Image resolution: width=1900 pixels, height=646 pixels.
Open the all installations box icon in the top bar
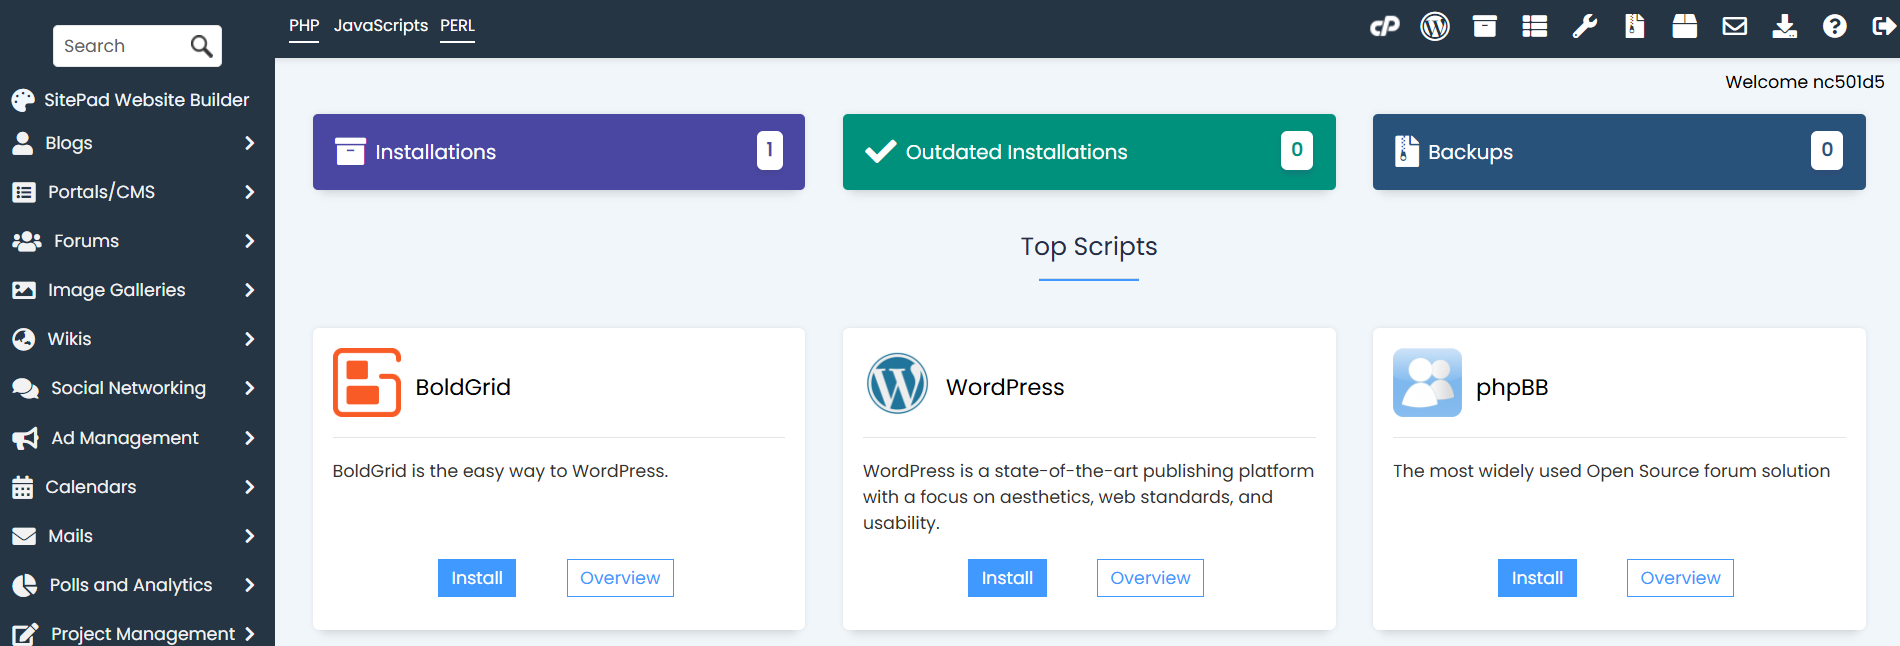pos(1485,26)
